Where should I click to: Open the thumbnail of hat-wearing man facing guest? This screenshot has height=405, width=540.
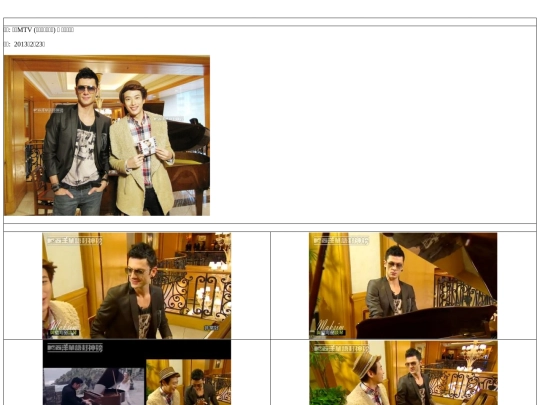pyautogui.click(x=403, y=373)
